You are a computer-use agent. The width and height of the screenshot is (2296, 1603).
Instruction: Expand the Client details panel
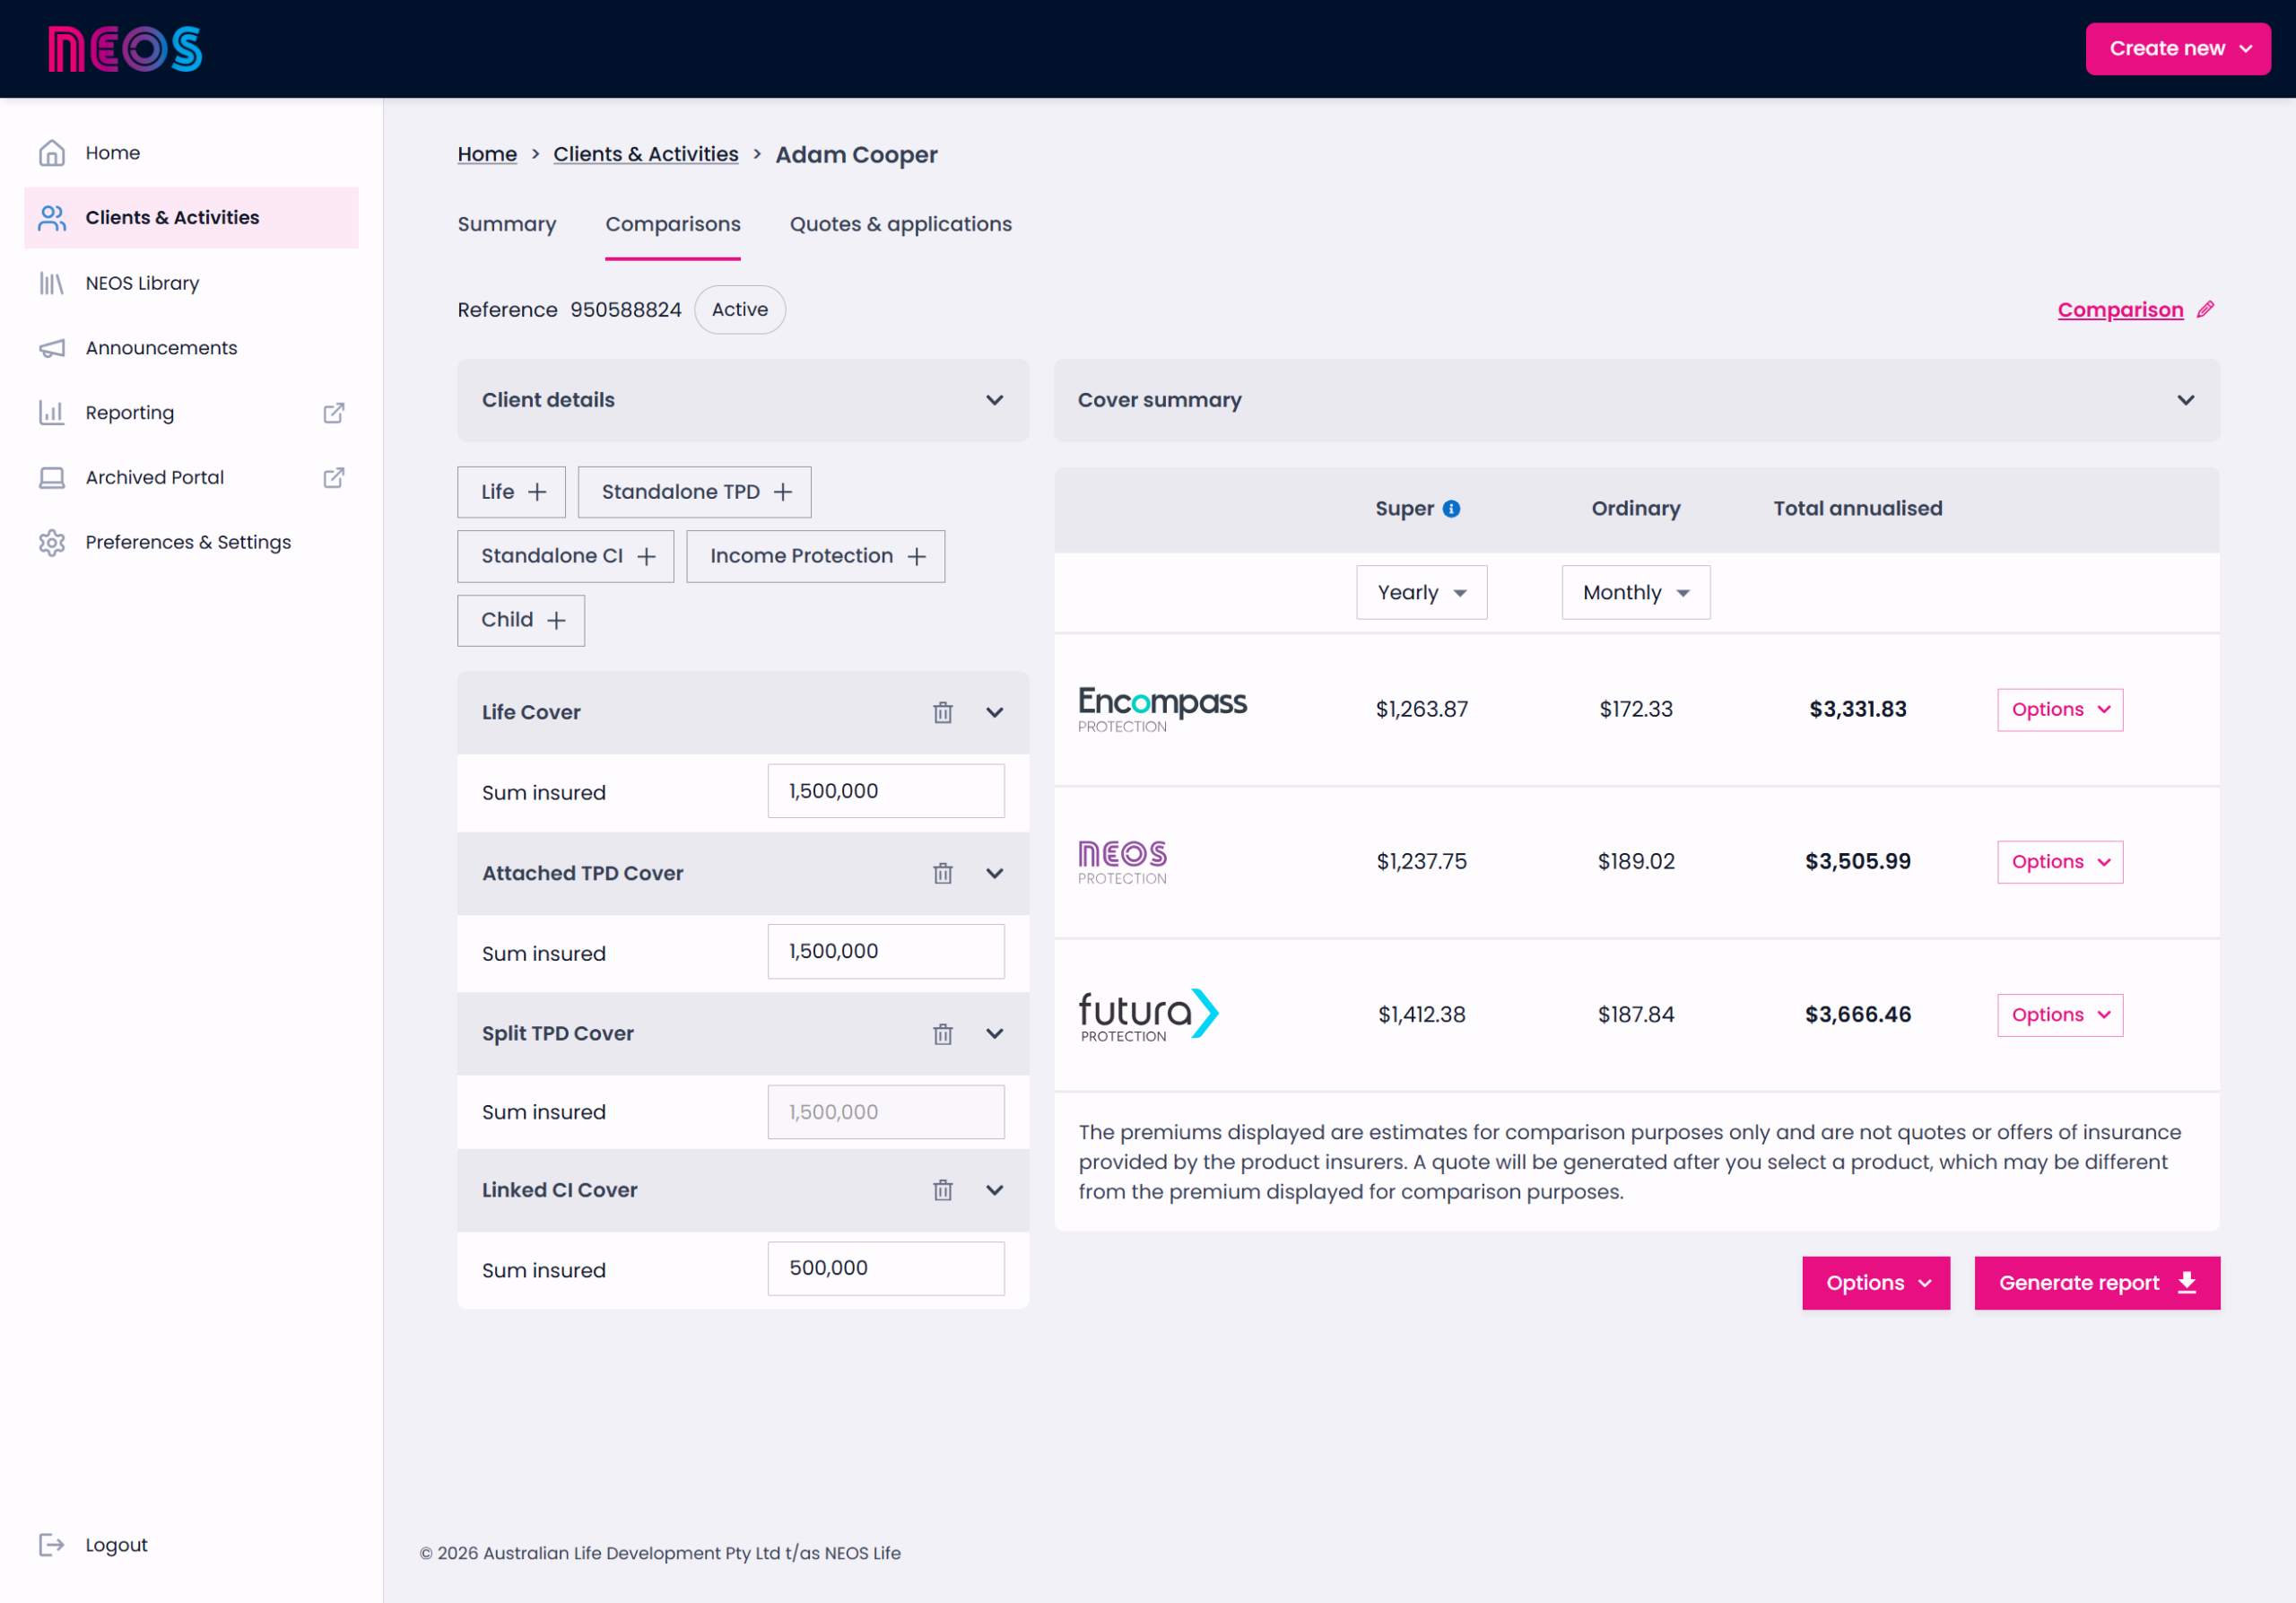click(743, 400)
